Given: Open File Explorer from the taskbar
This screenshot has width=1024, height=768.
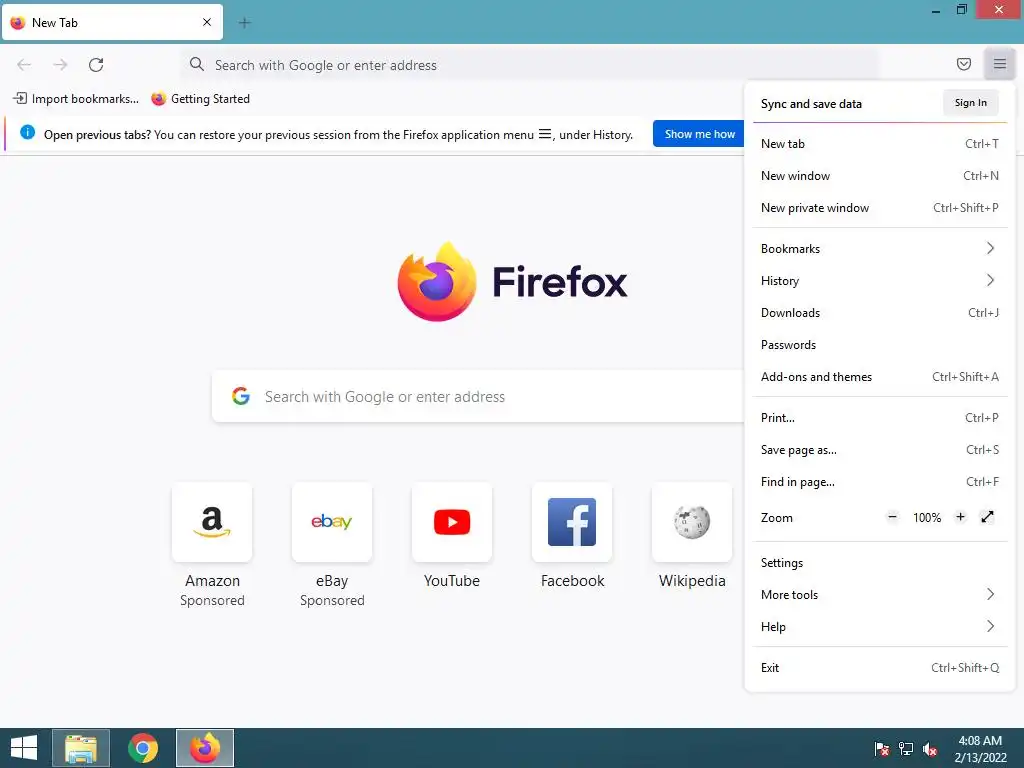Looking at the screenshot, I should (81, 748).
